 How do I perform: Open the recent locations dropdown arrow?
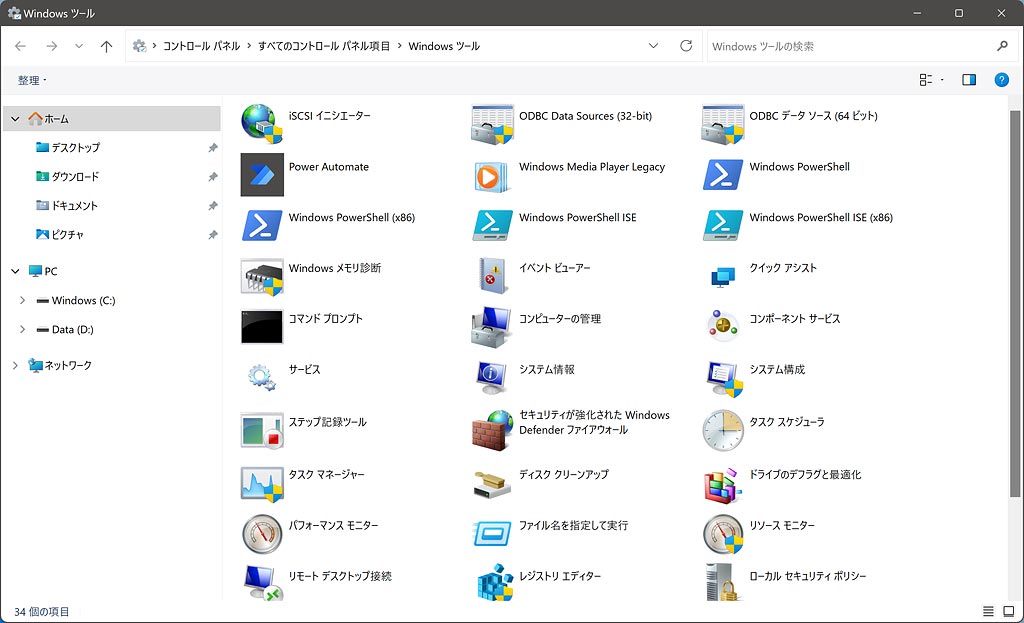pyautogui.click(x=79, y=46)
